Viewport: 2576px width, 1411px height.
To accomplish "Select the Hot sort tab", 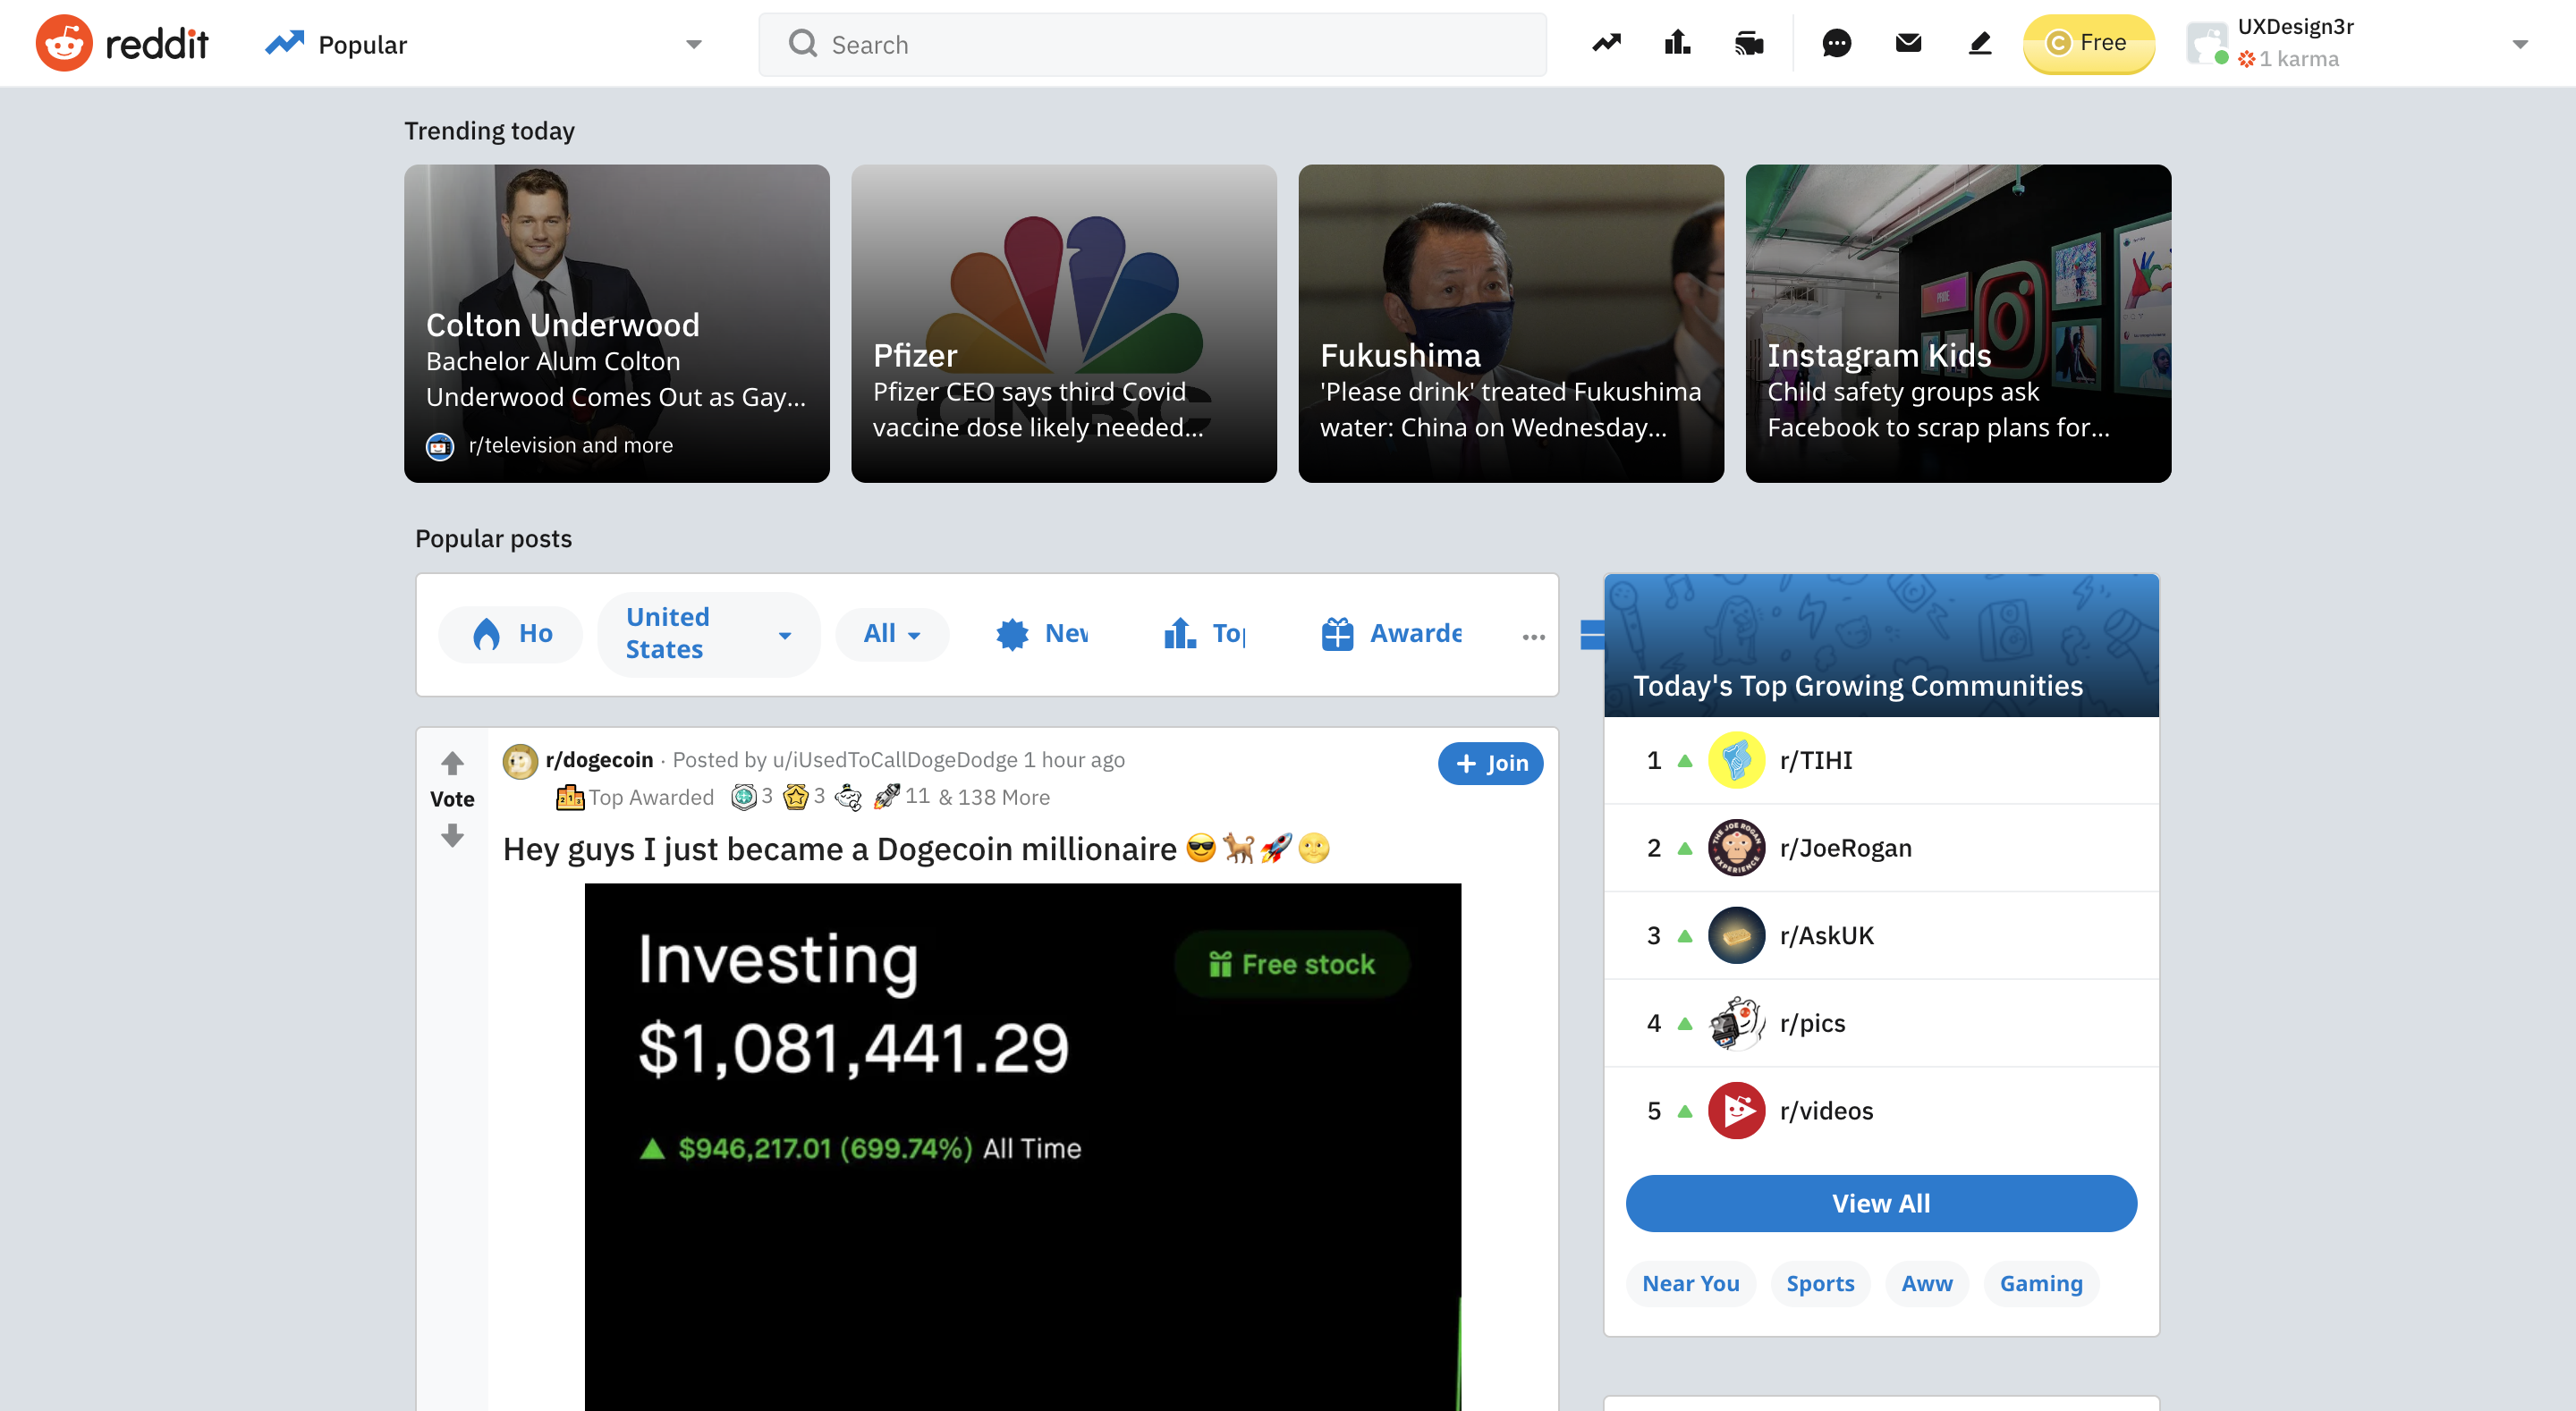I will point(510,634).
